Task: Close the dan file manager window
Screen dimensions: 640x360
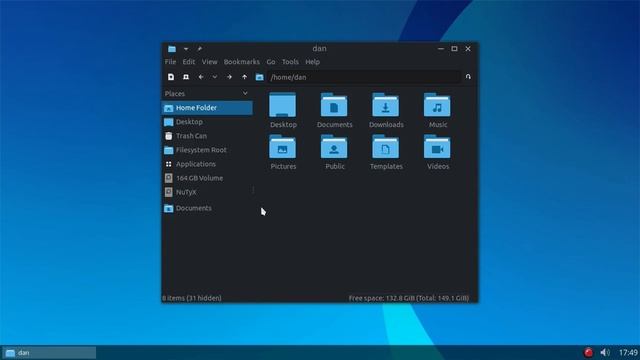Action: click(x=468, y=49)
